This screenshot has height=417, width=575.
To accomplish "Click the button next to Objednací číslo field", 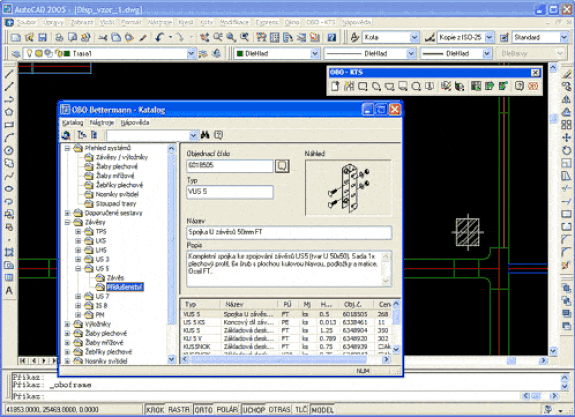I will [x=282, y=166].
